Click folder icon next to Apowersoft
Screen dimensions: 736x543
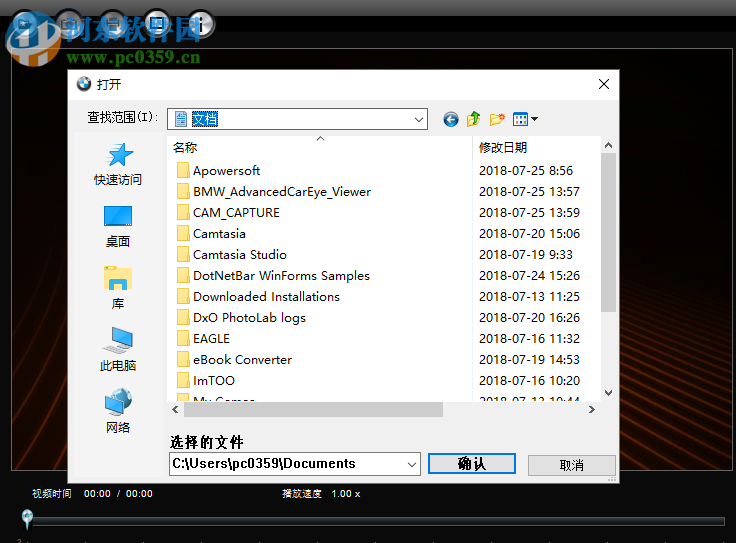click(x=183, y=170)
